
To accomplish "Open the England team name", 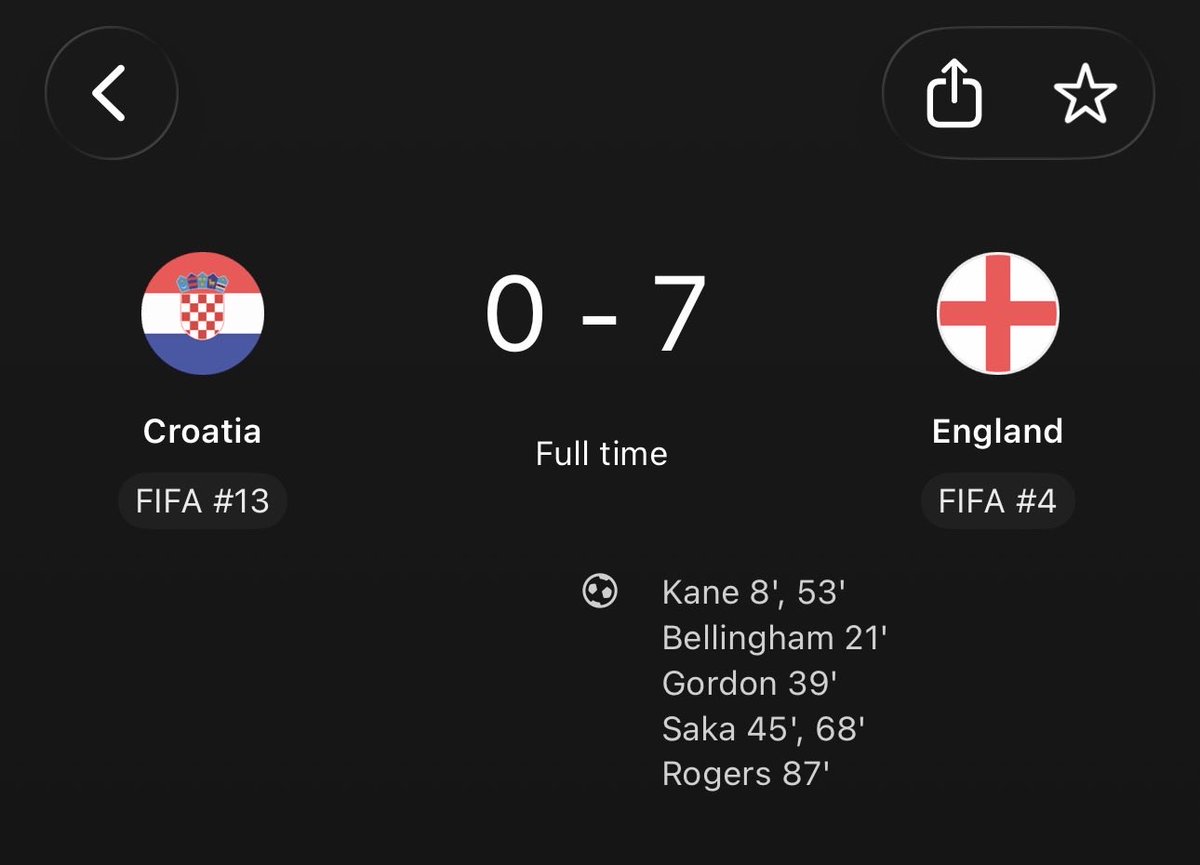I will click(x=997, y=431).
